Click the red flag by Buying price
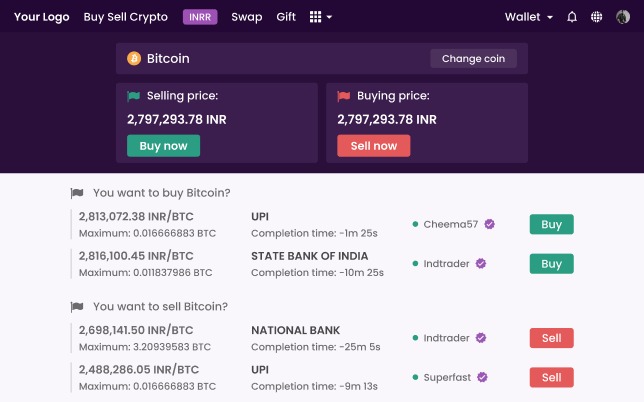 click(x=344, y=97)
